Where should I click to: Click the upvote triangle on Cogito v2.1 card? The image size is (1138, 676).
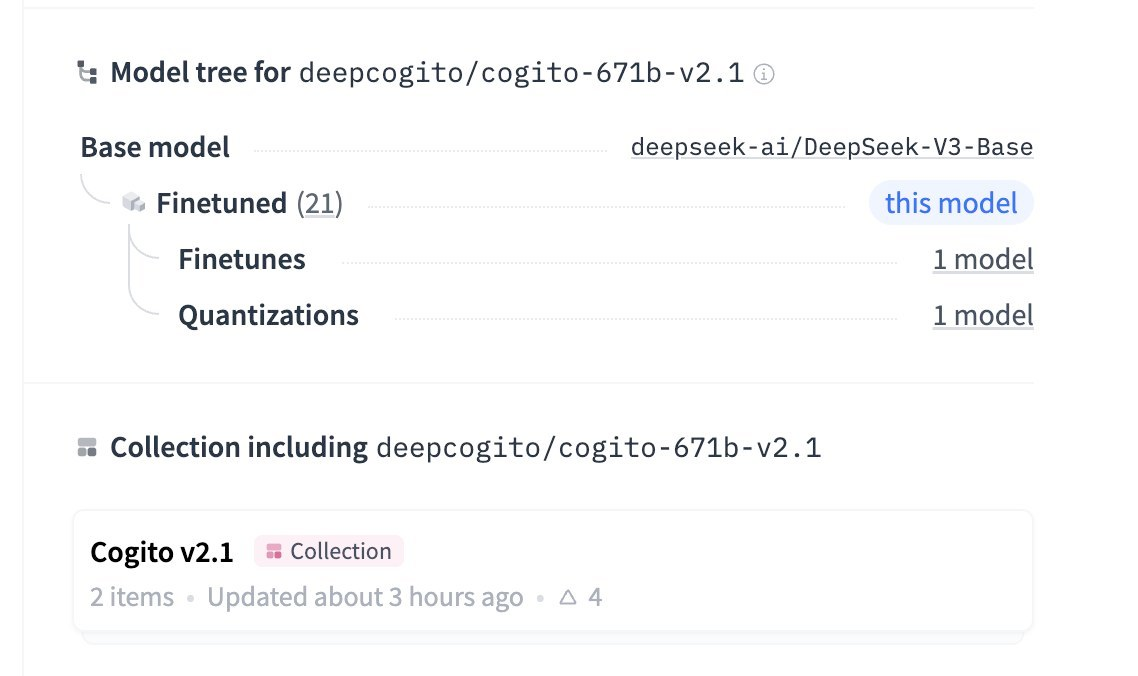click(x=568, y=598)
